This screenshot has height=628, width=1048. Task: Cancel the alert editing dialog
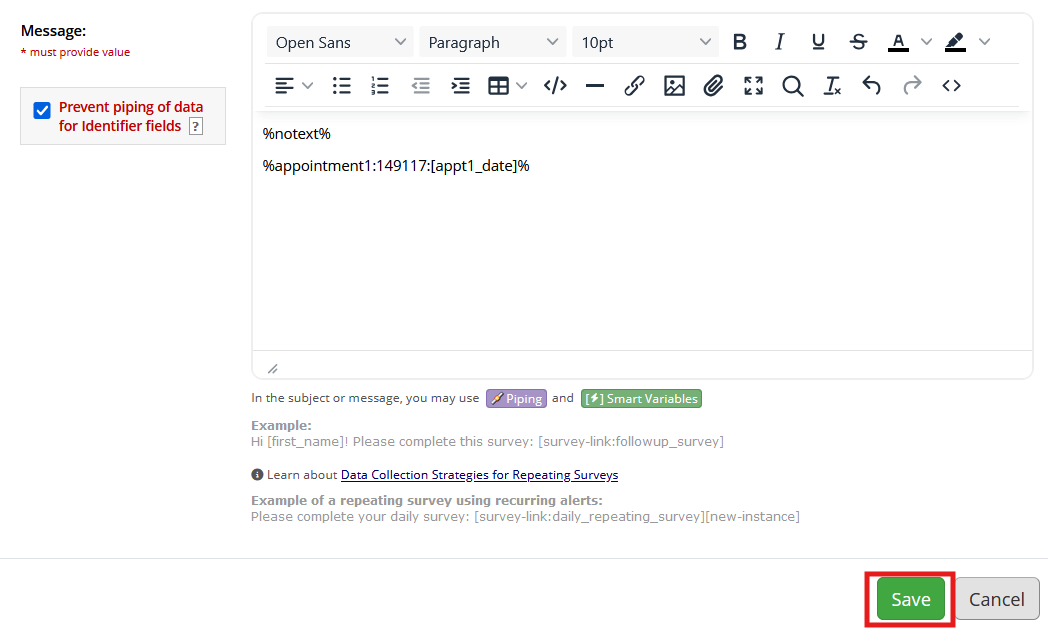997,599
